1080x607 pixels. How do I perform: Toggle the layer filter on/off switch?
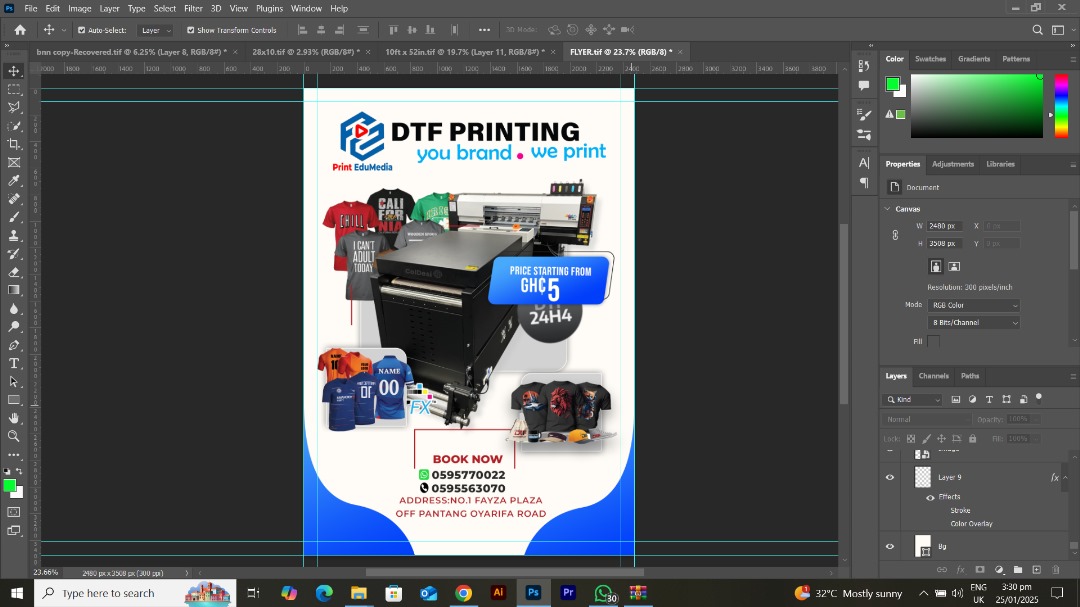(x=1039, y=398)
